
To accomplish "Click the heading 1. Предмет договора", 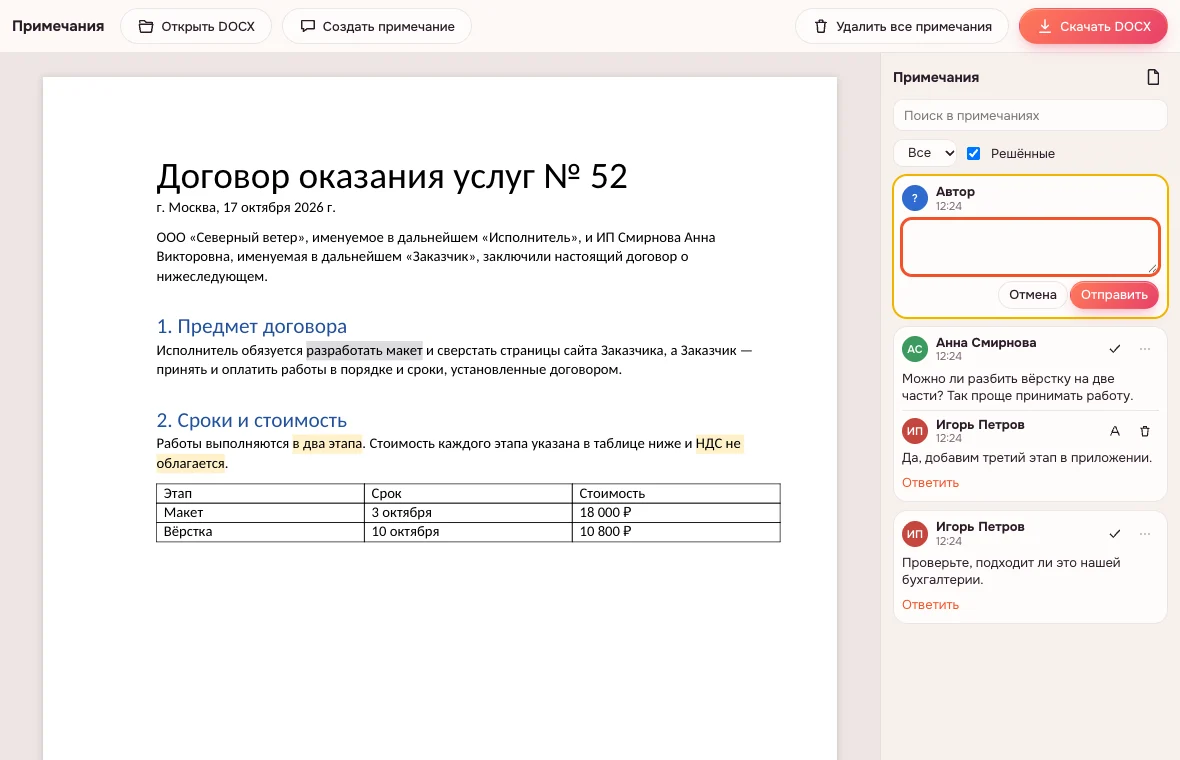I will (251, 327).
